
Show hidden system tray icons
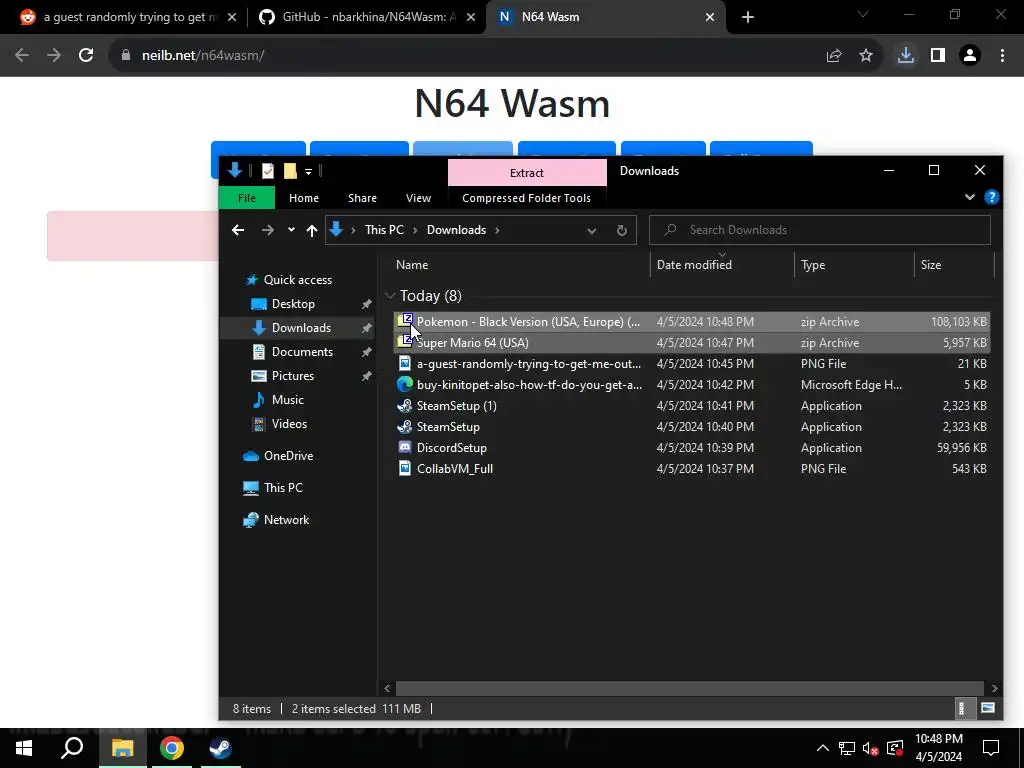pos(823,748)
